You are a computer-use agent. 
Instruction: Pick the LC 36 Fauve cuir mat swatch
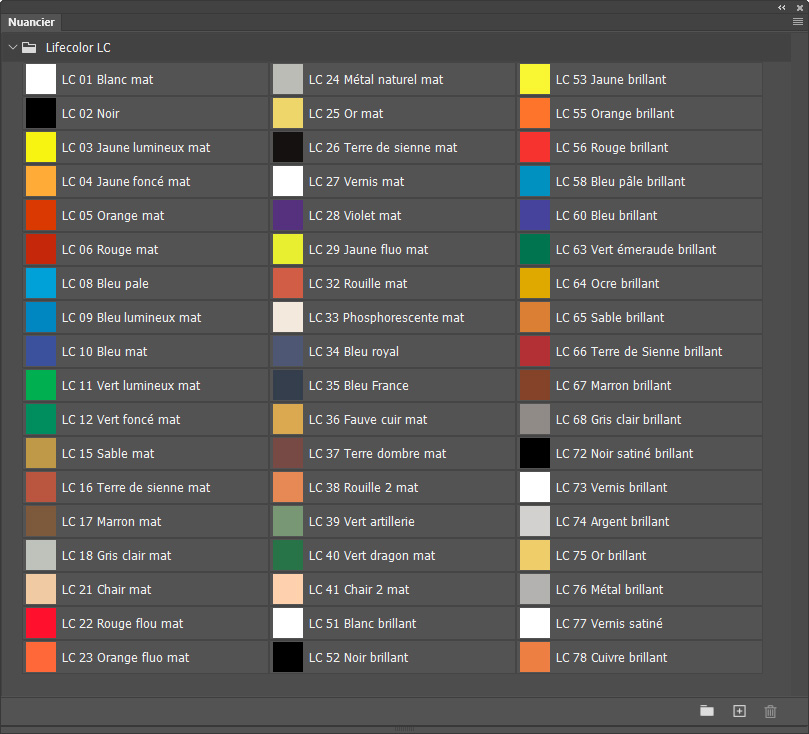(x=288, y=420)
